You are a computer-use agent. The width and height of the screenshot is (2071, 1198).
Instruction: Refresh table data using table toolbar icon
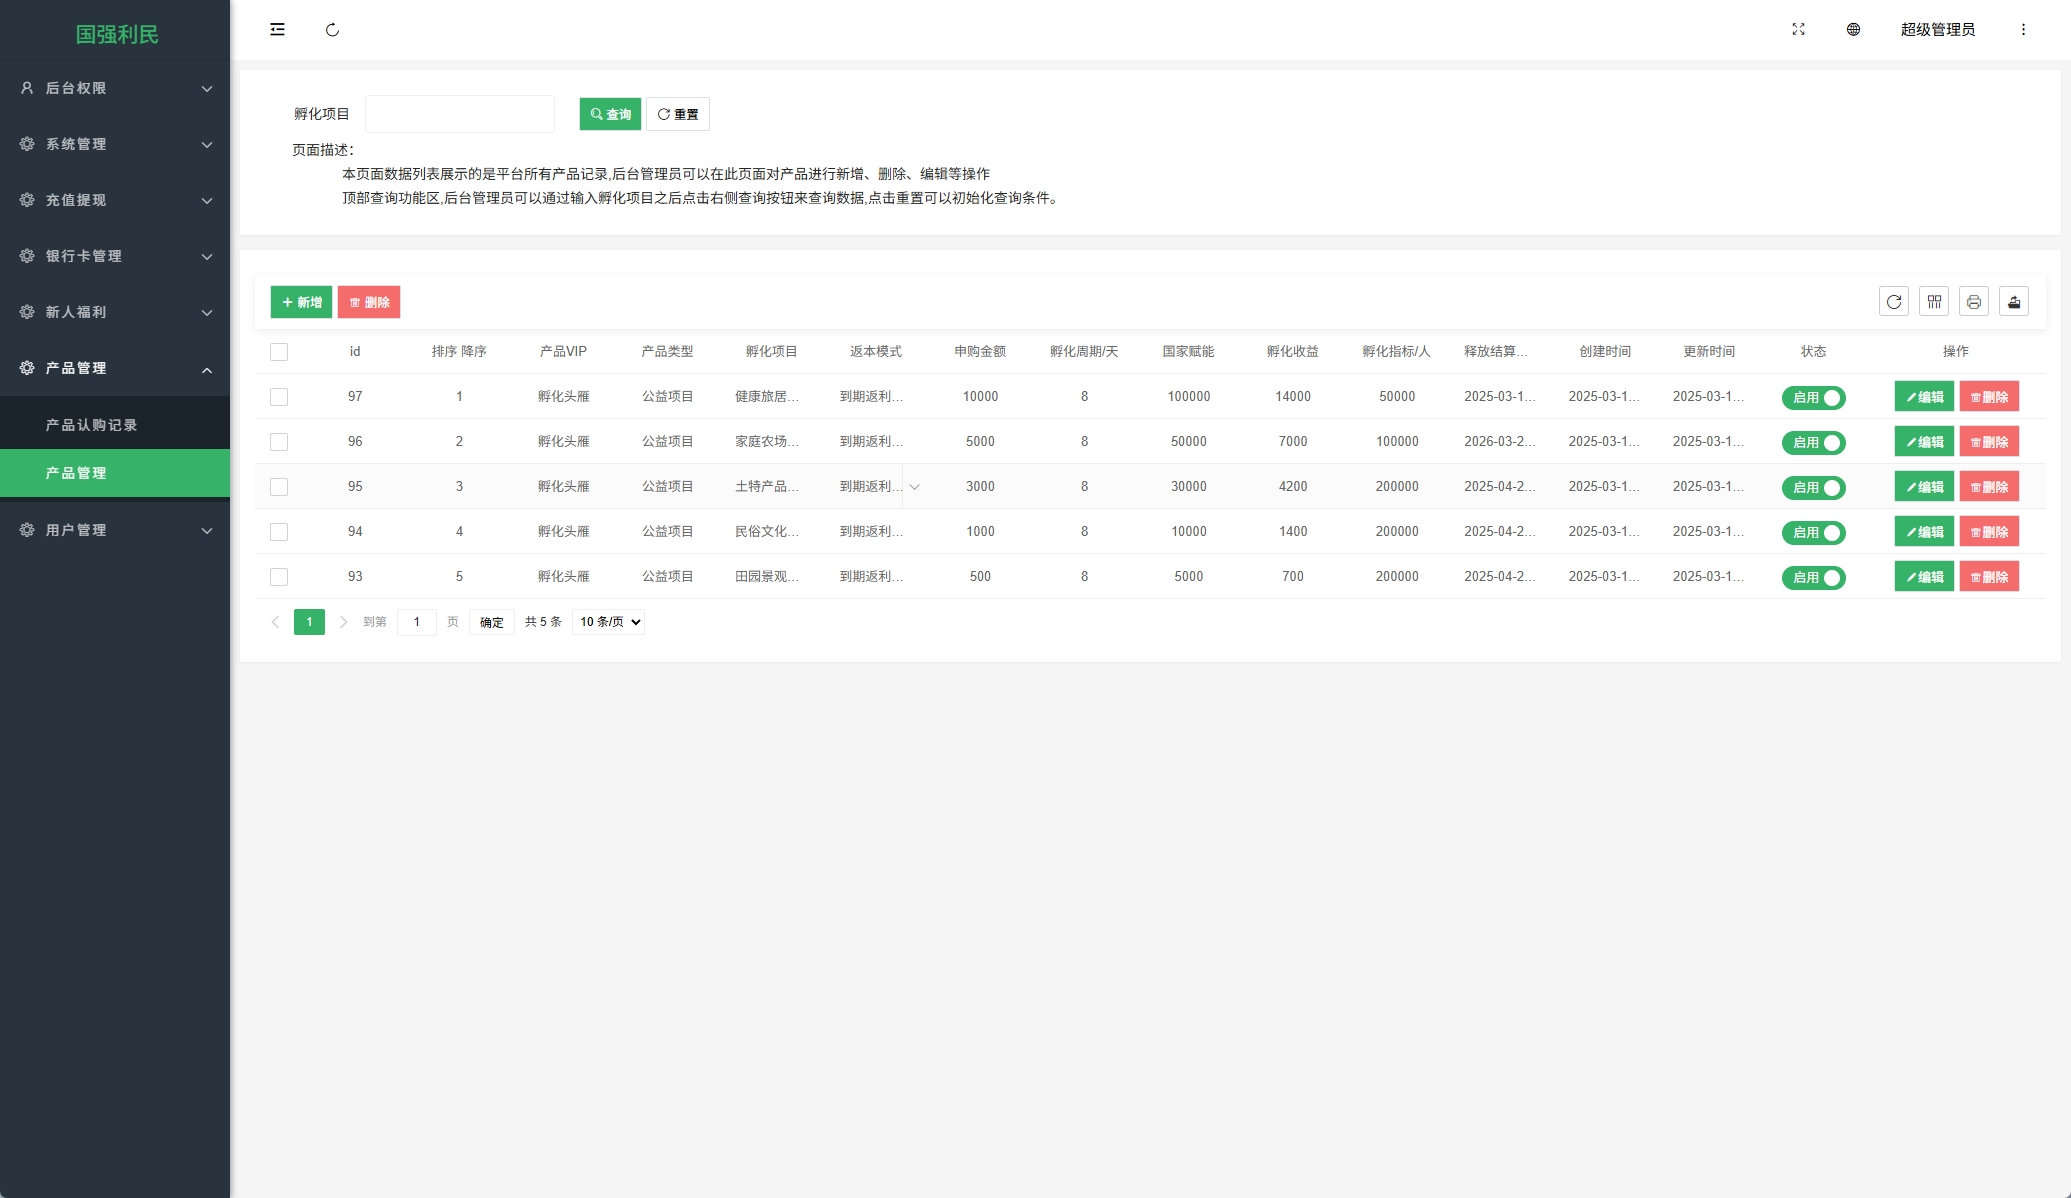point(1893,302)
